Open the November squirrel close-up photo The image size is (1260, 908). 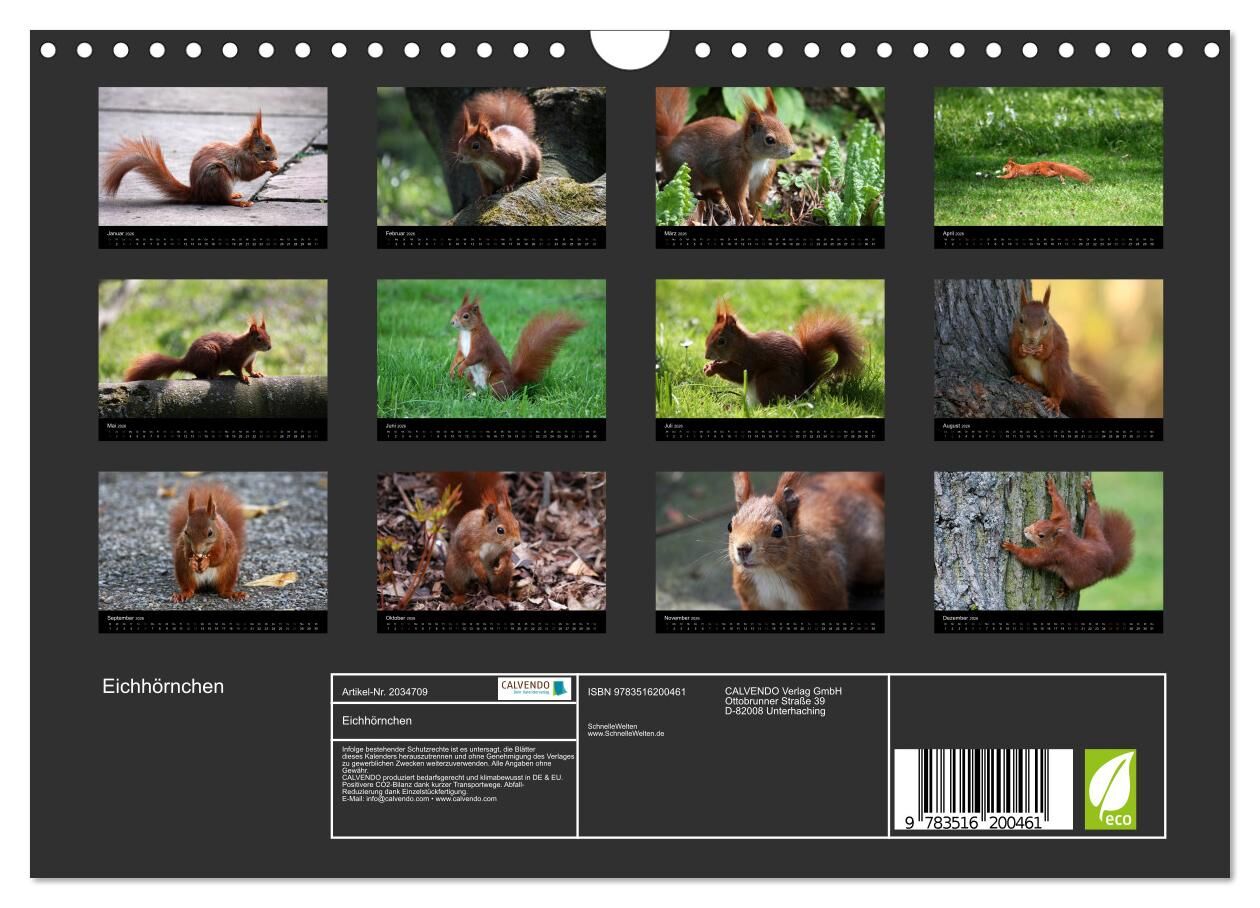pos(770,541)
